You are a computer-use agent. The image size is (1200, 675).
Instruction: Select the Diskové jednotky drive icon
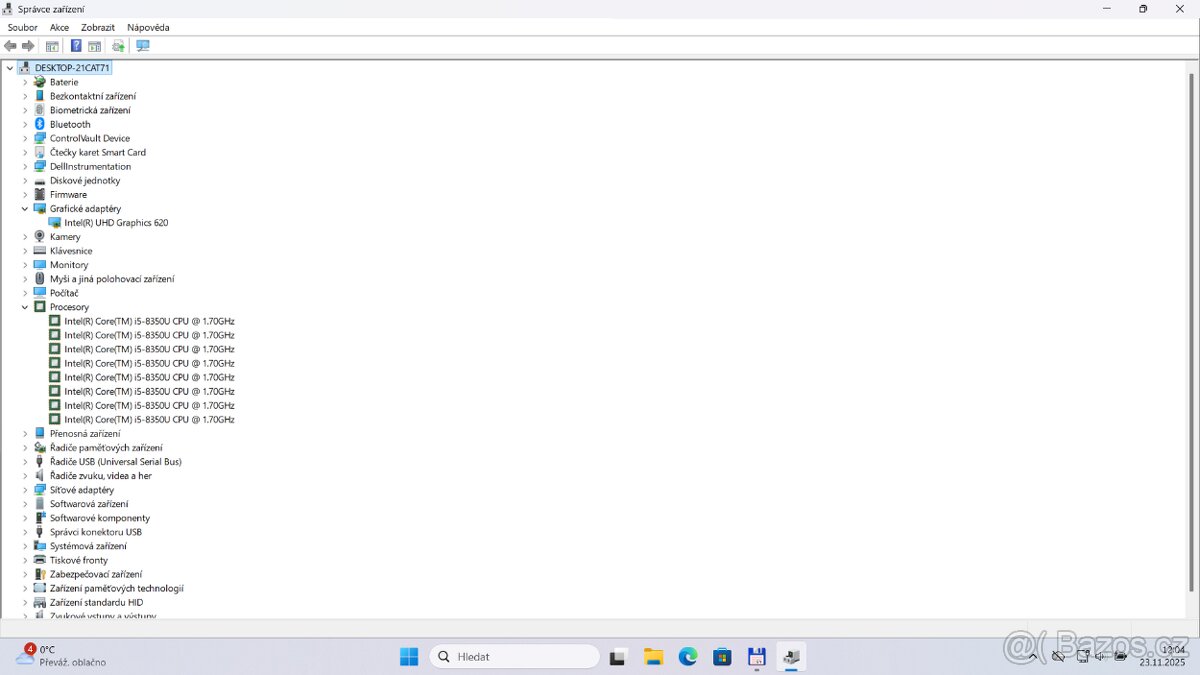pyautogui.click(x=40, y=181)
